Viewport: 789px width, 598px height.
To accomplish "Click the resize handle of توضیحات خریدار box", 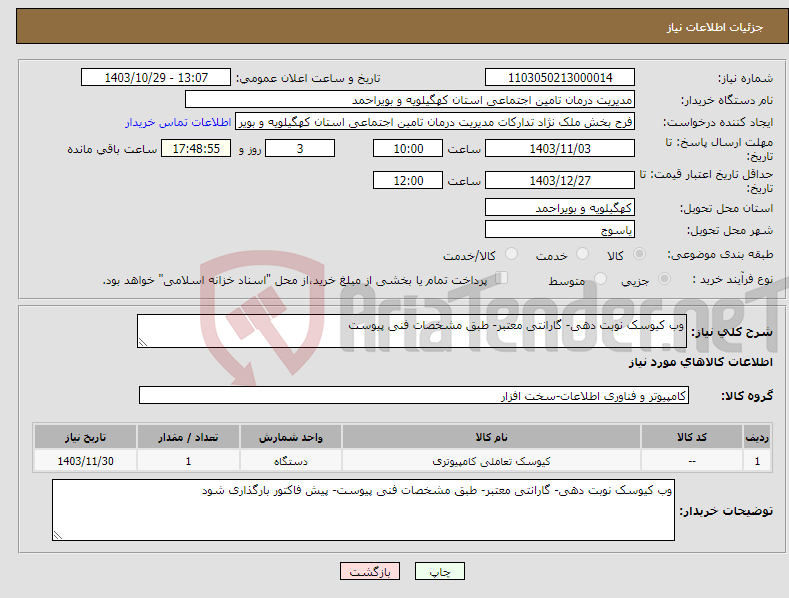I will tap(58, 535).
